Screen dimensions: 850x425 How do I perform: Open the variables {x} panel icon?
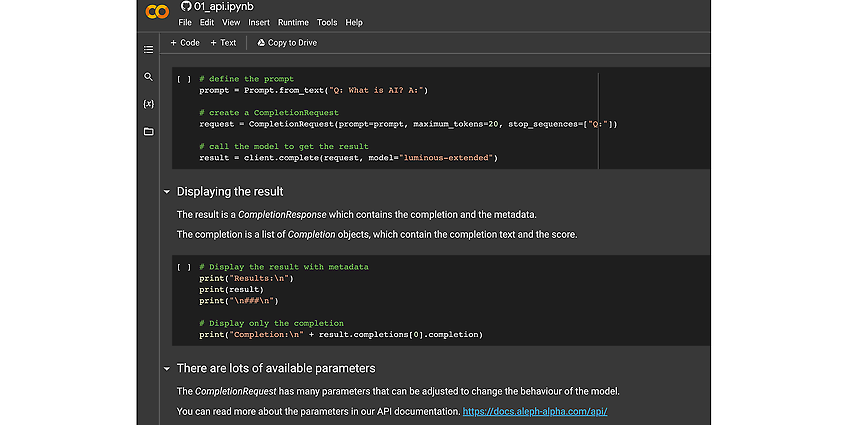coord(149,104)
